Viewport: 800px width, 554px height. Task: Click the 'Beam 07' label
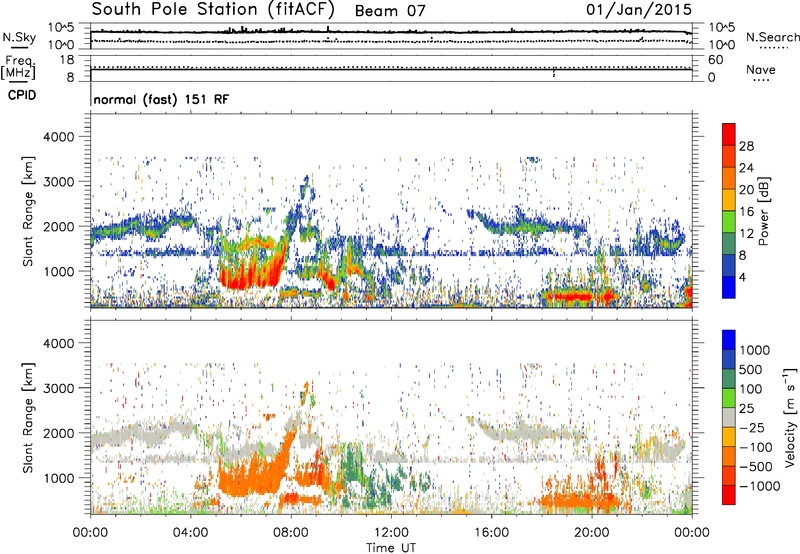tap(390, 11)
